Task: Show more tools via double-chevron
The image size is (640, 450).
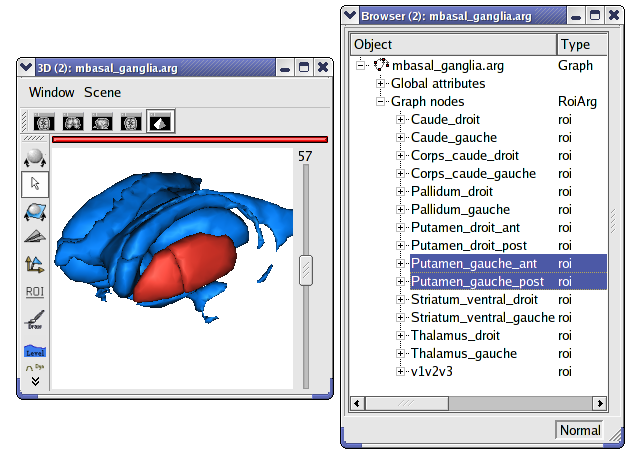Action: tap(34, 380)
